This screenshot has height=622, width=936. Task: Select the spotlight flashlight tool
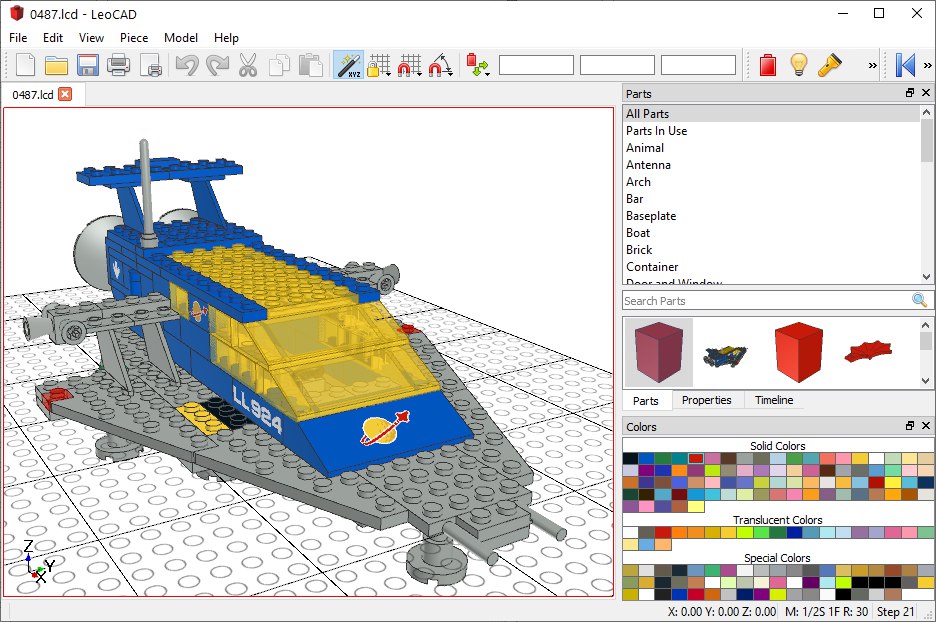pos(830,64)
